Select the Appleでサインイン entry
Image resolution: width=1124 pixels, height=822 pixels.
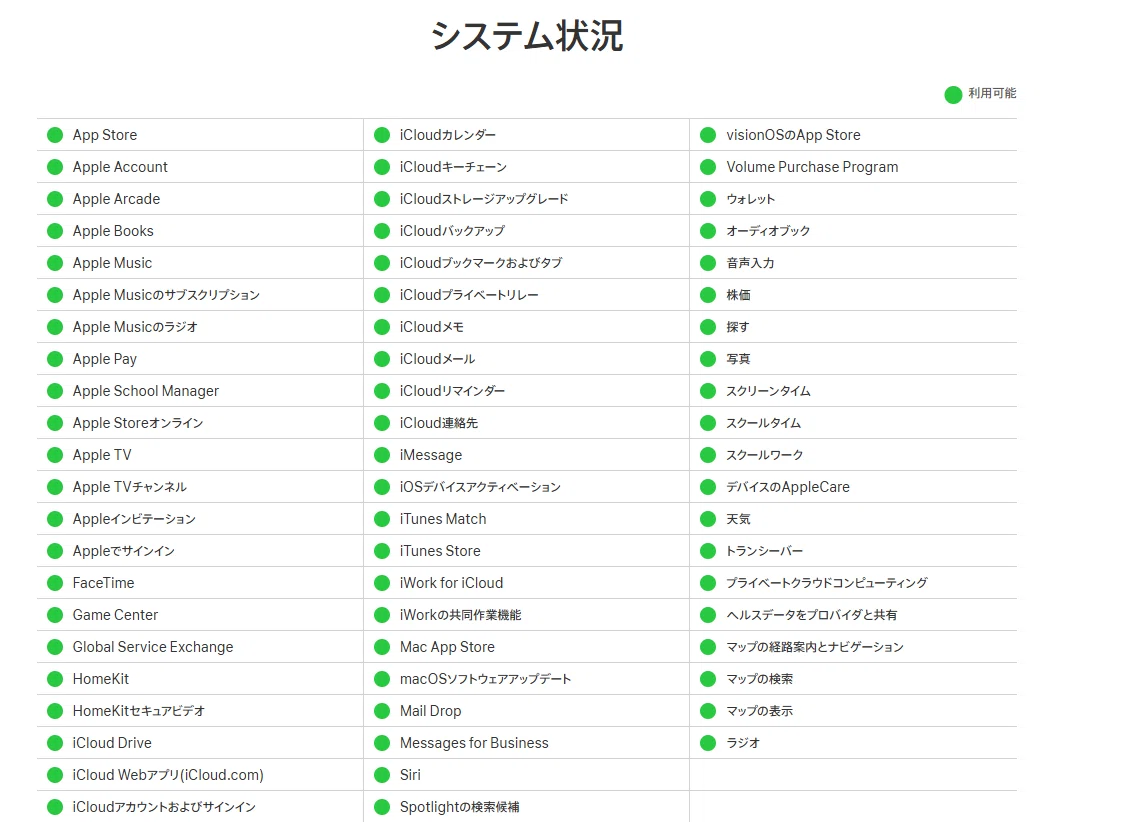coord(123,551)
